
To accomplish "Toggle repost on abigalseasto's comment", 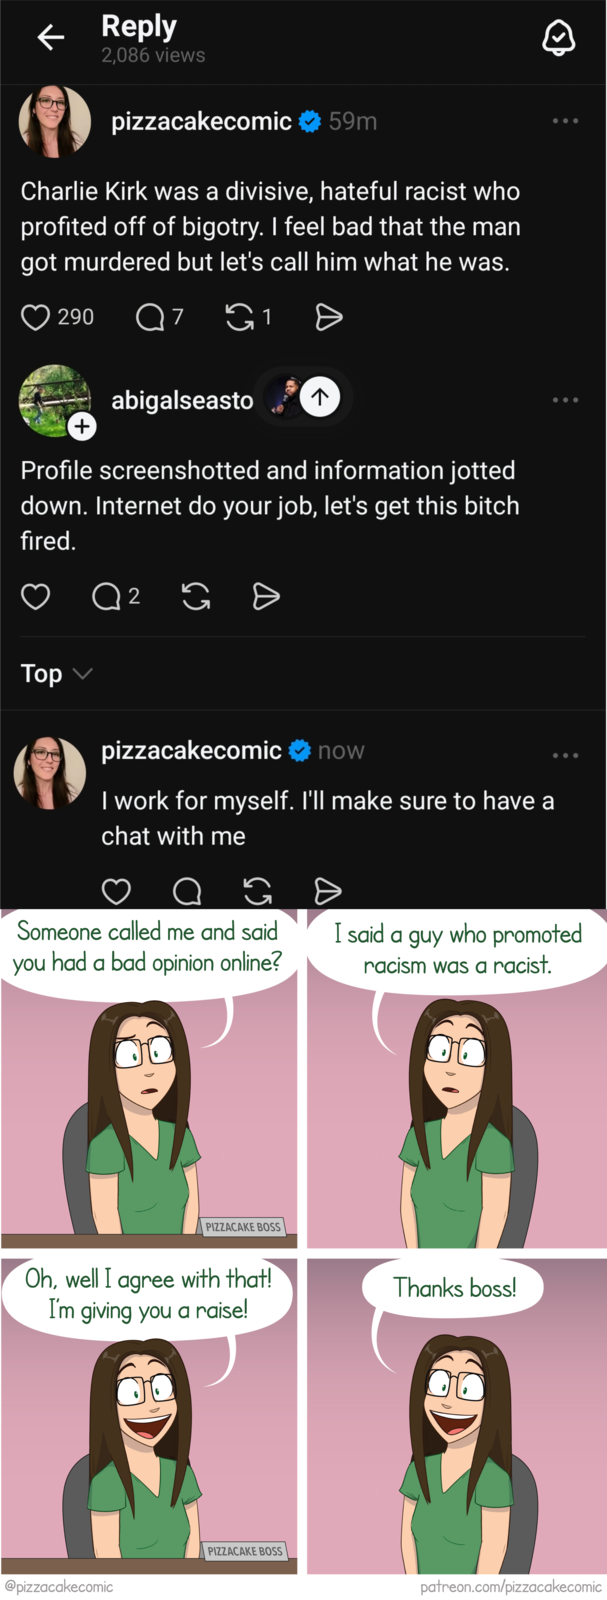I will pyautogui.click(x=195, y=596).
